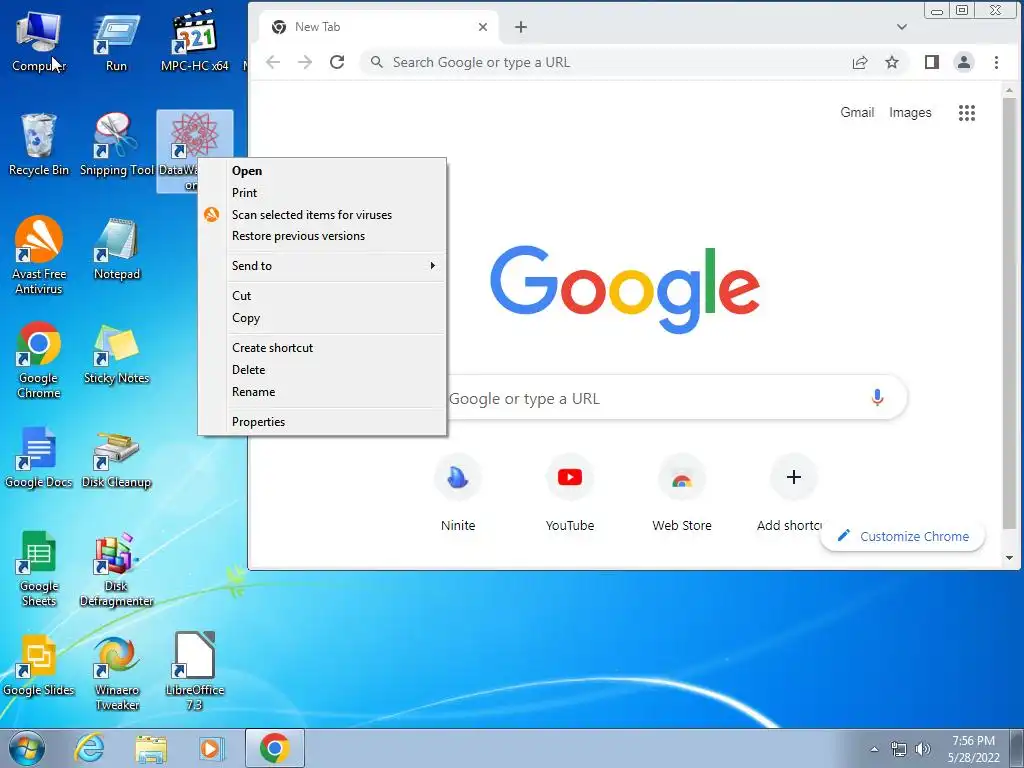Image resolution: width=1024 pixels, height=768 pixels.
Task: Open the Gmail link
Action: point(857,112)
